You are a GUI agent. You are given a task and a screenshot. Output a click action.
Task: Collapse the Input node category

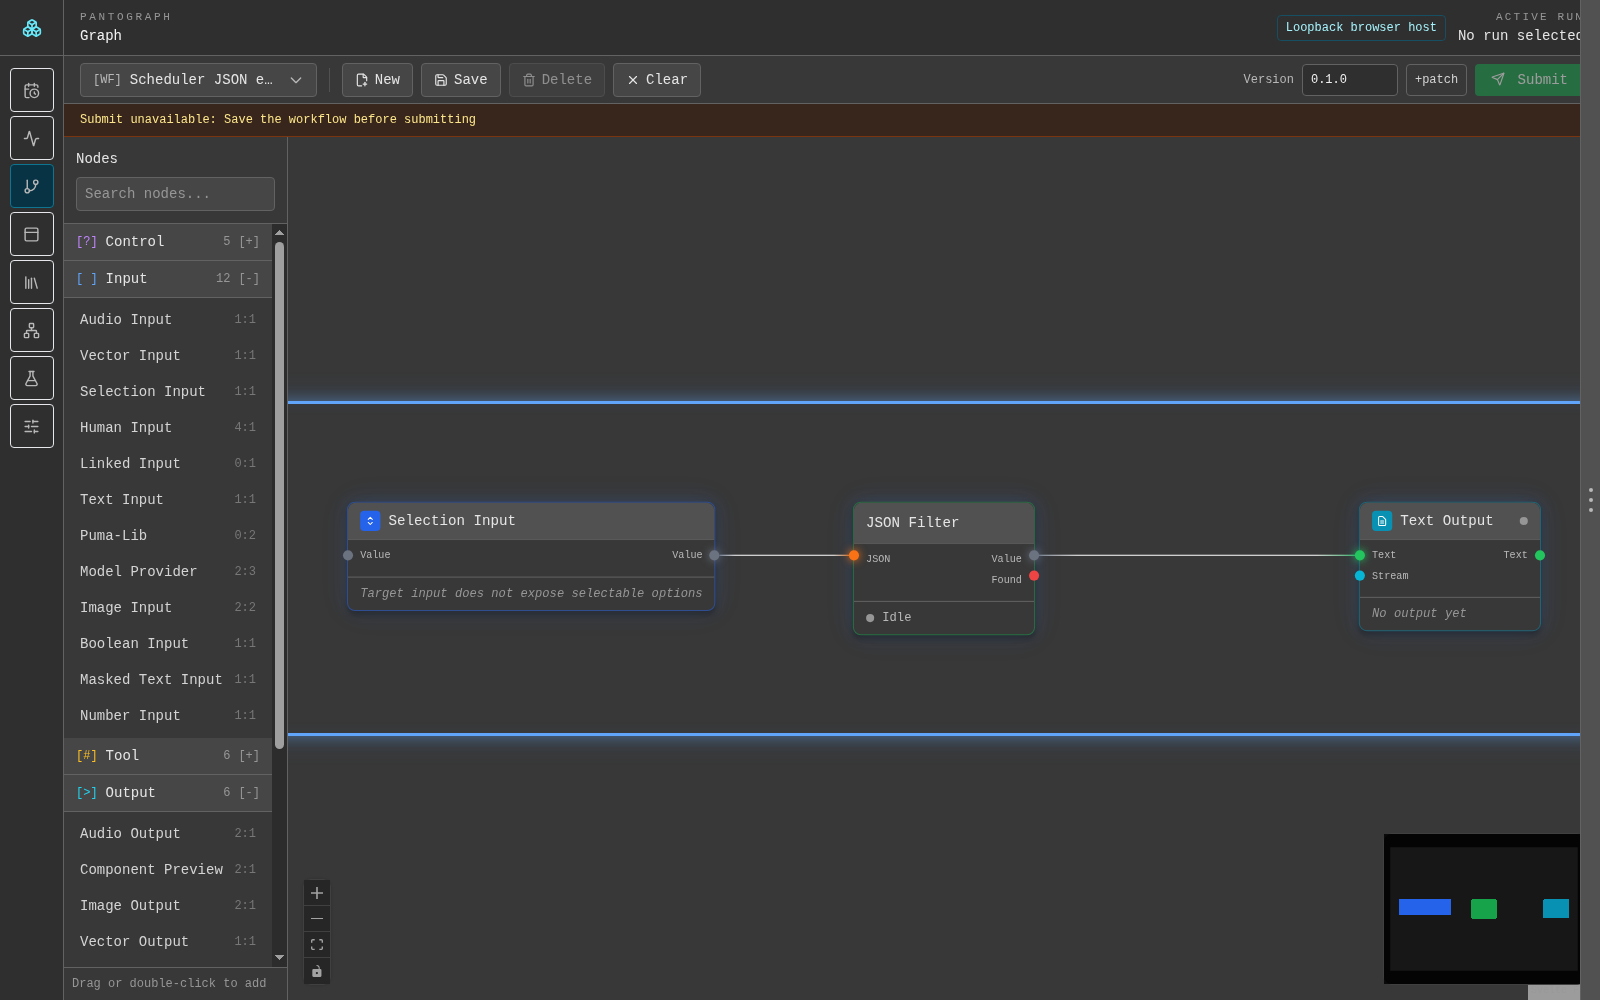click(x=168, y=279)
